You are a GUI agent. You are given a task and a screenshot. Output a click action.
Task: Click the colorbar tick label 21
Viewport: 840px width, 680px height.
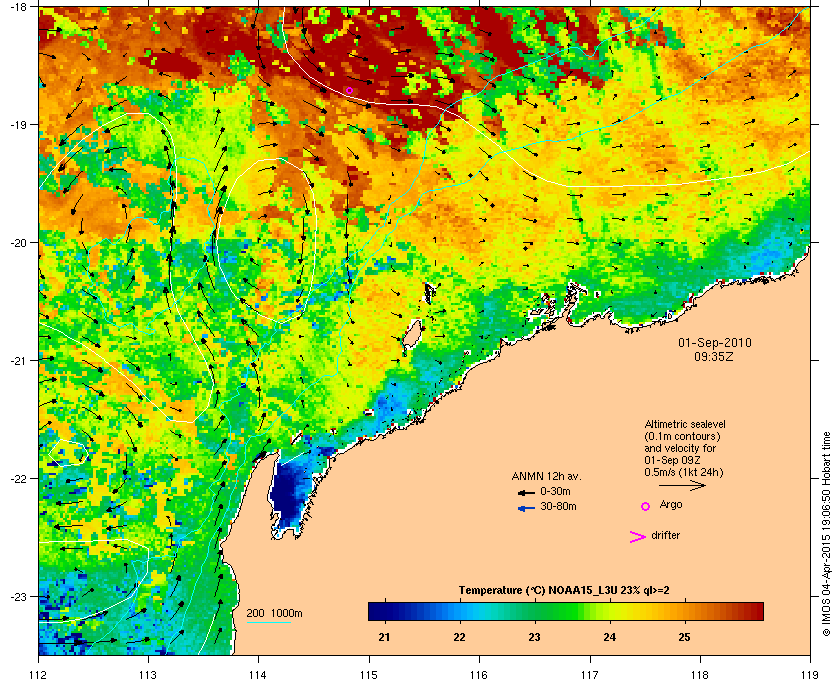click(x=384, y=638)
